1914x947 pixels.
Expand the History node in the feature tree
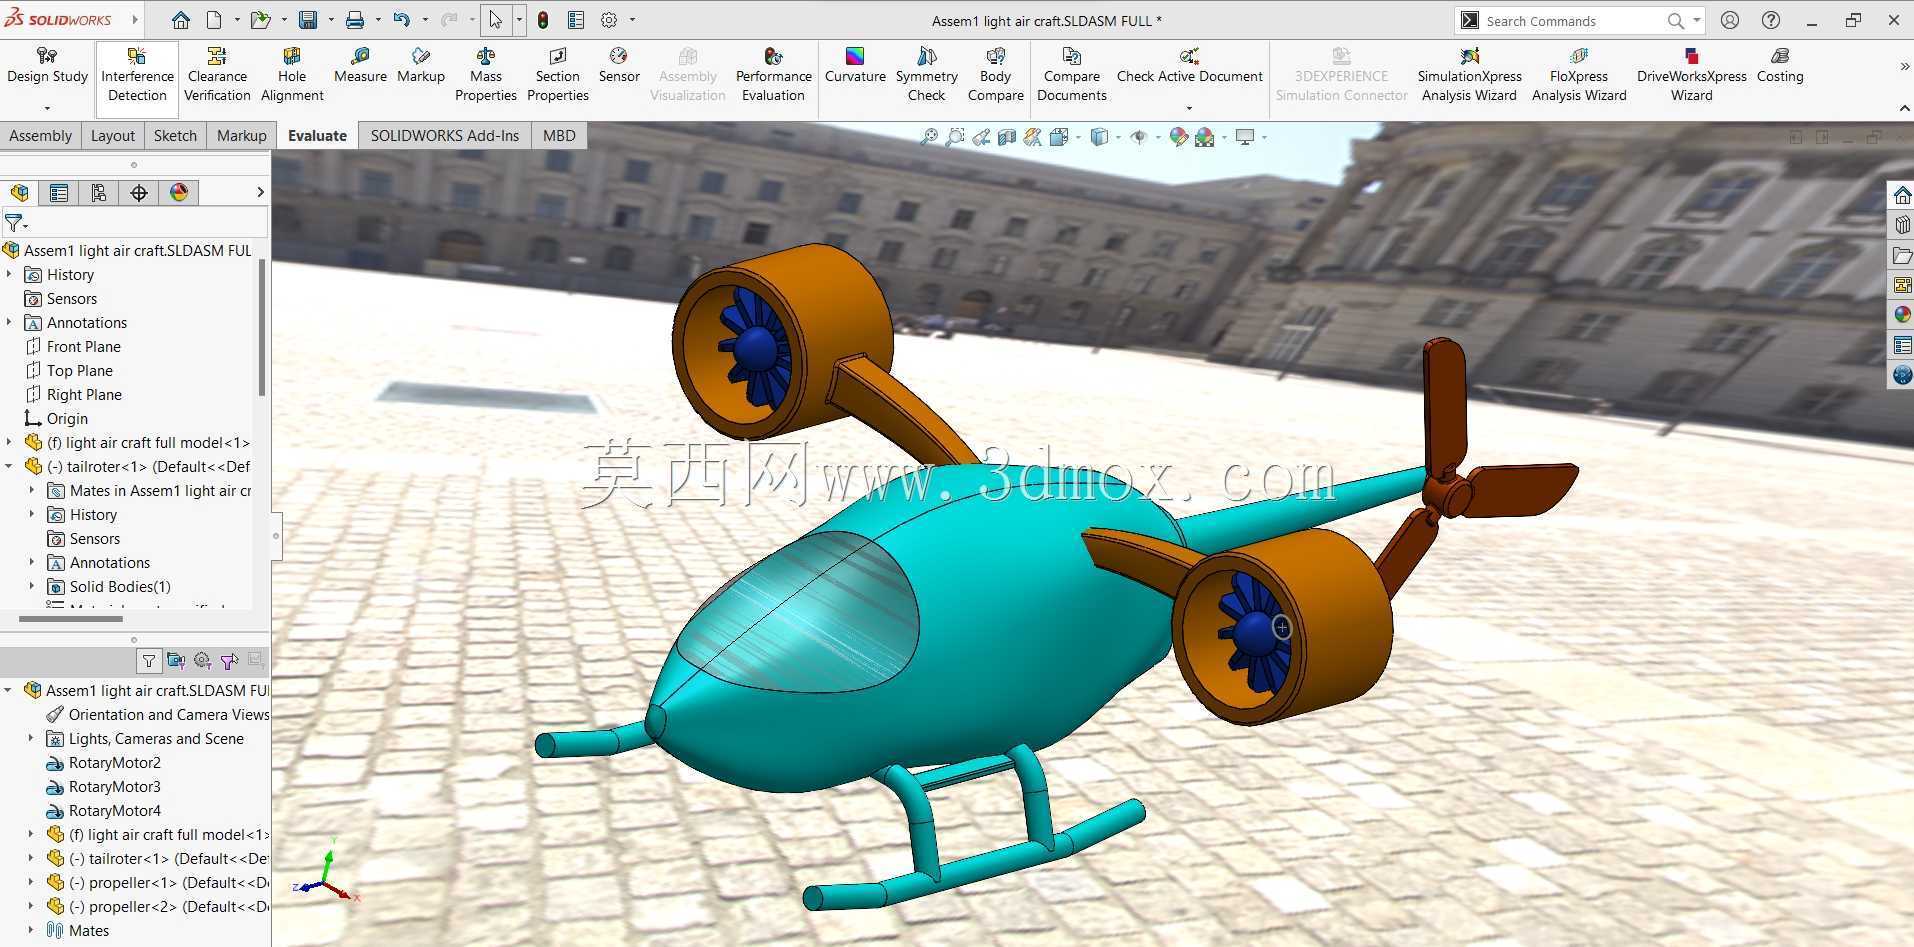click(10, 274)
